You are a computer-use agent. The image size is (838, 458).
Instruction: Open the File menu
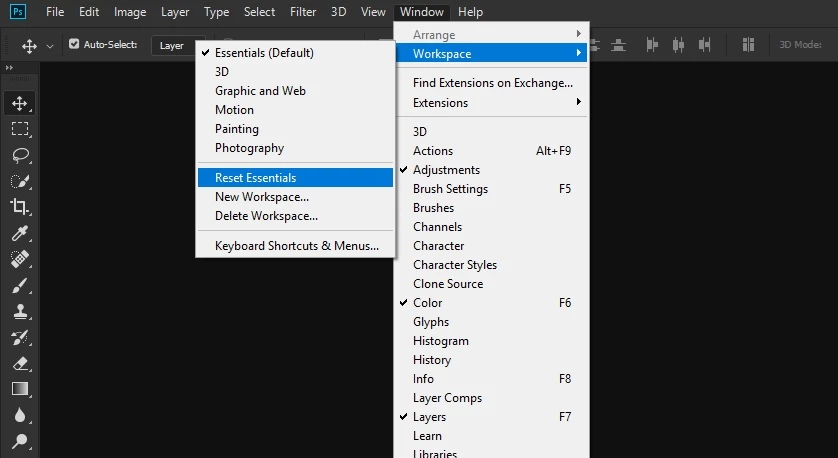coord(55,12)
